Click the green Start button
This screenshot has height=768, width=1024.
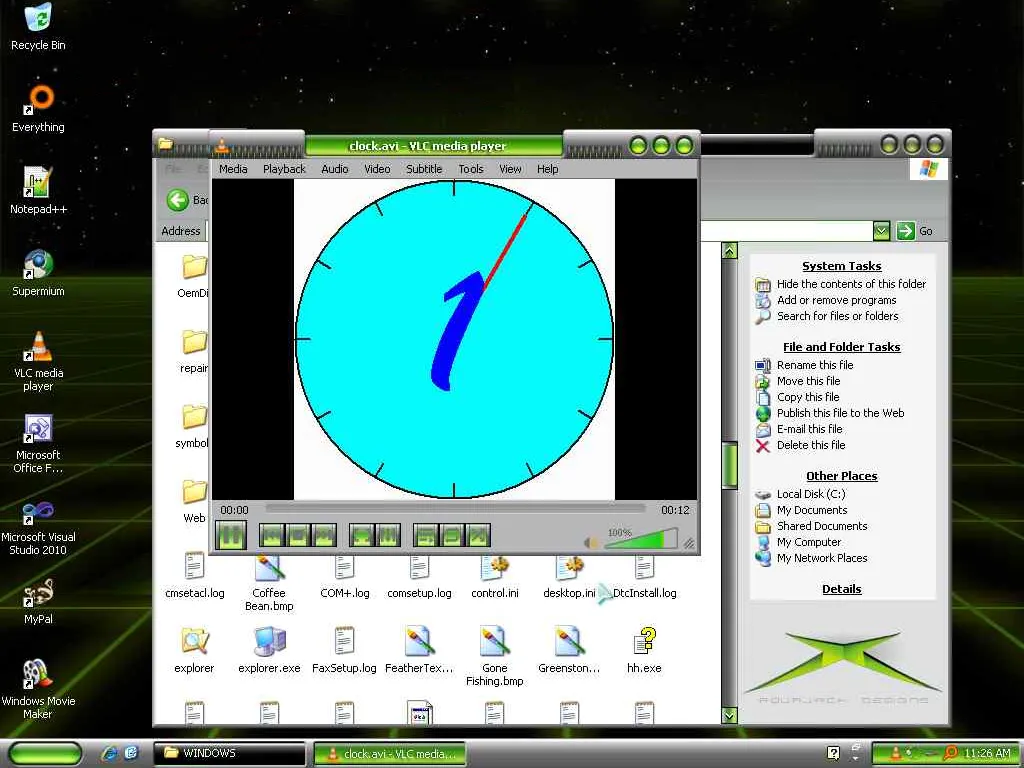pos(45,754)
